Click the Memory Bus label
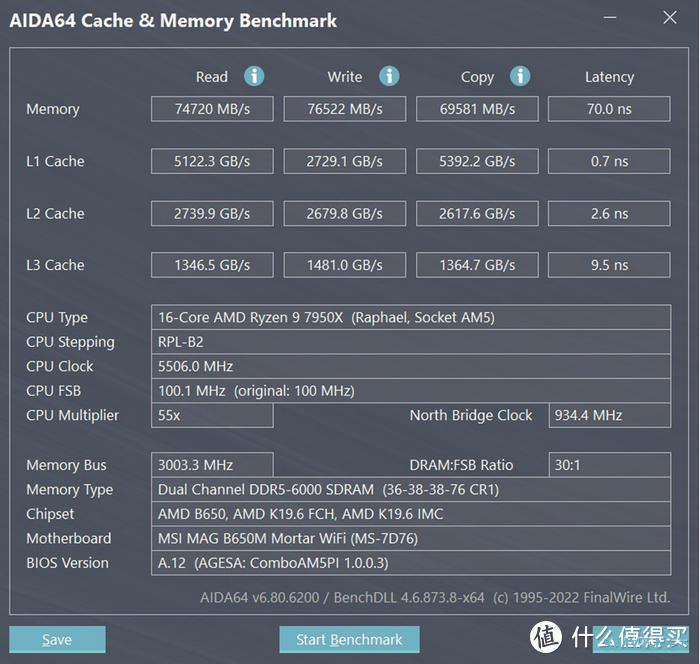 [66, 465]
